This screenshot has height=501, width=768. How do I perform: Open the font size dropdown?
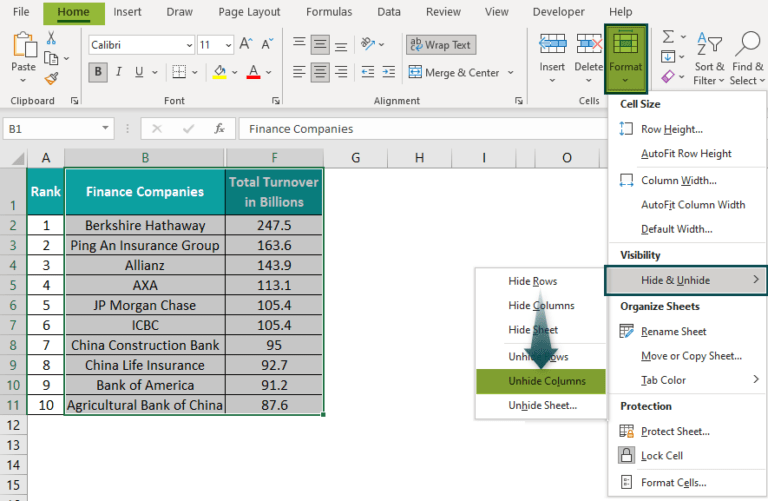[228, 46]
